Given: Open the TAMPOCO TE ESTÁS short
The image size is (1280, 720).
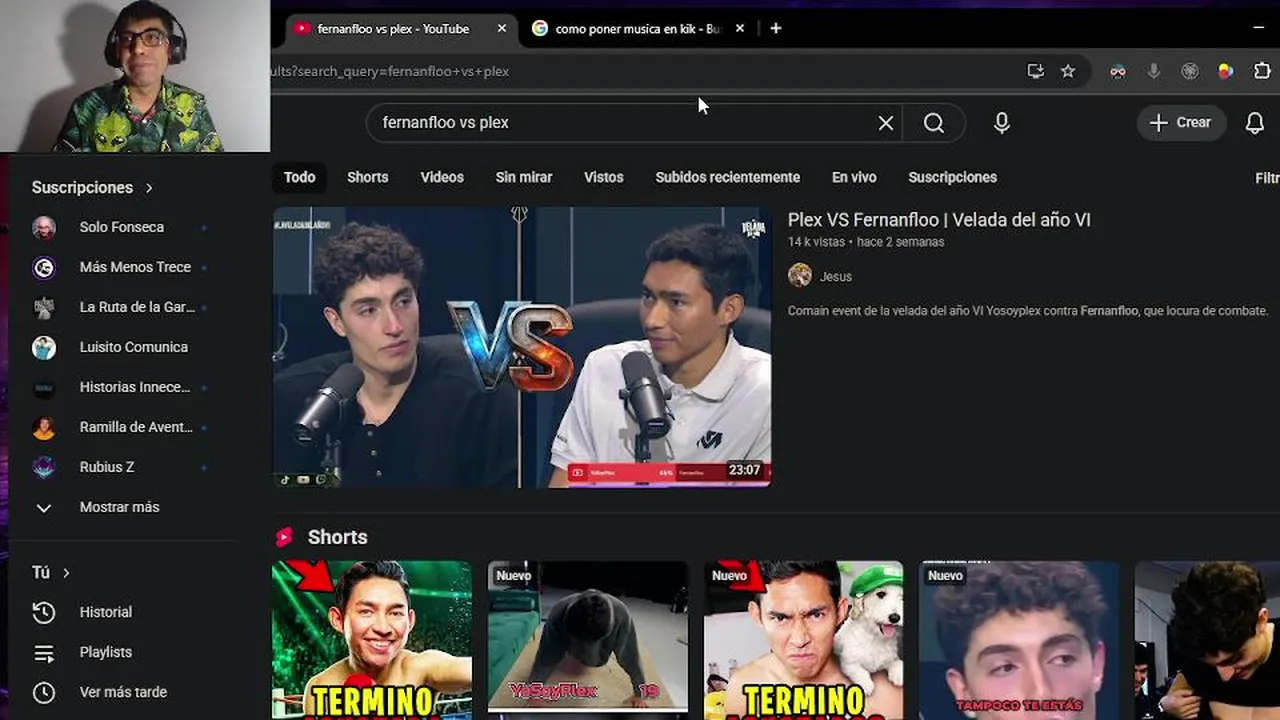Looking at the screenshot, I should tap(1020, 640).
